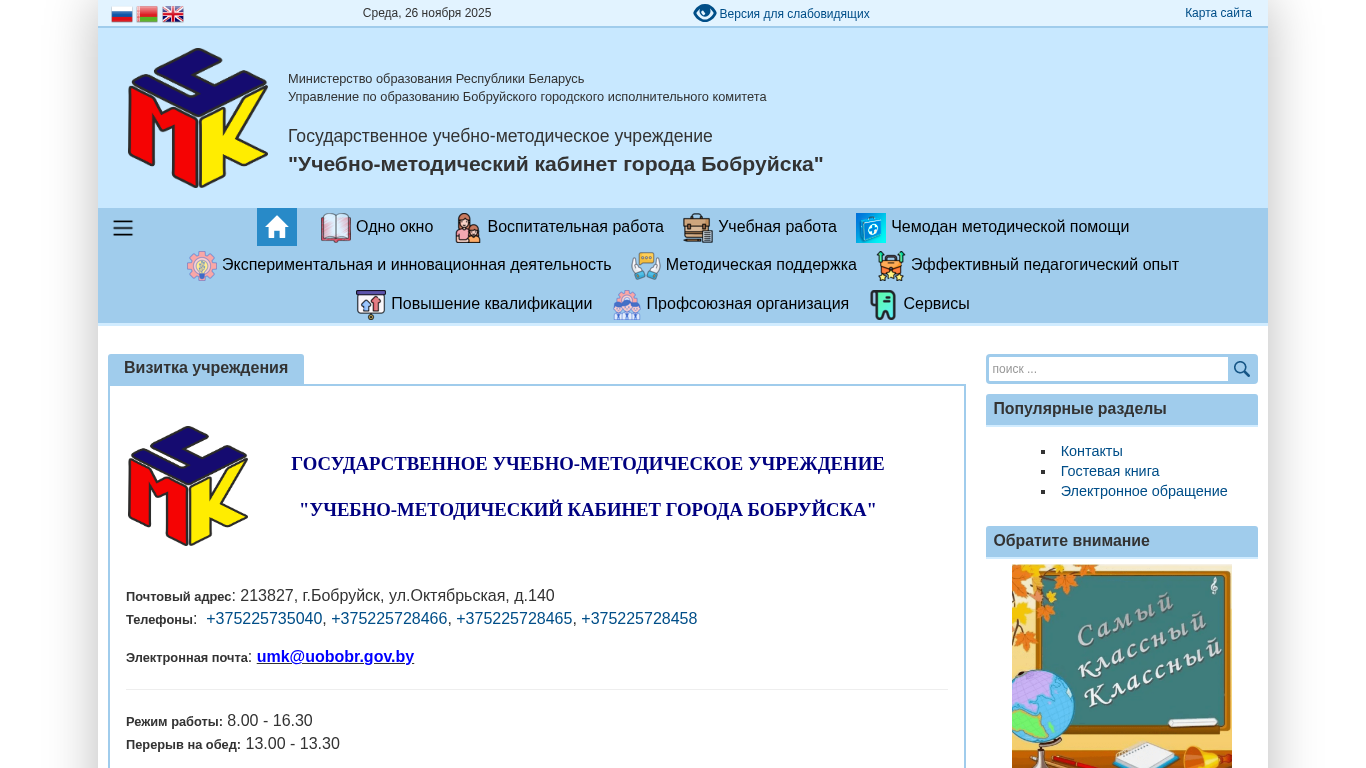
Task: Open 'Чемодан методической помощи' menu item
Action: (1010, 227)
